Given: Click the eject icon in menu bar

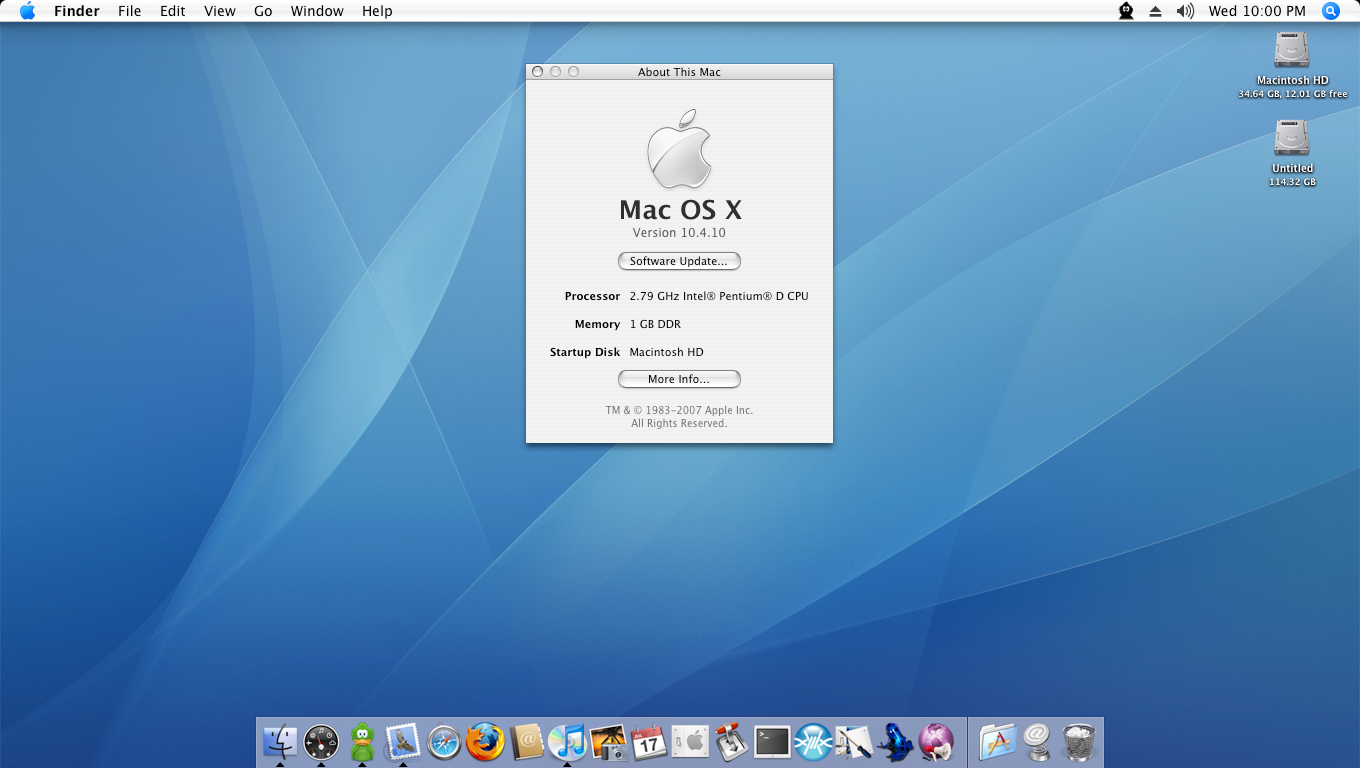Looking at the screenshot, I should [x=1155, y=11].
